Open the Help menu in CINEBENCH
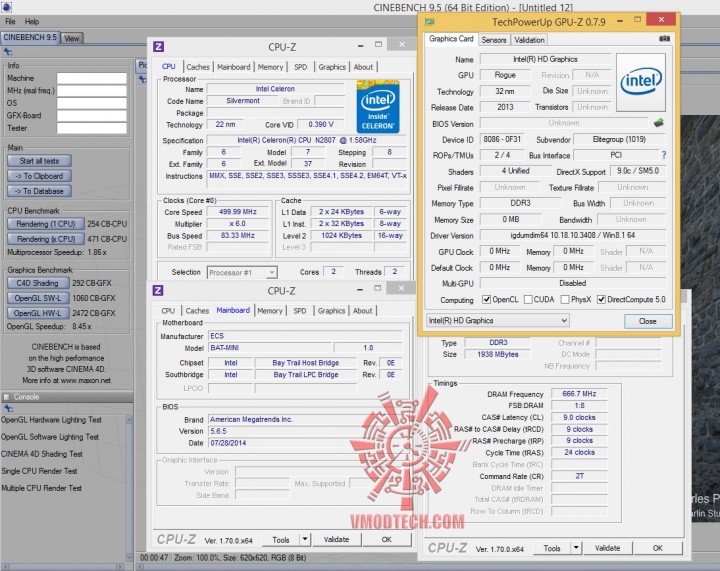This screenshot has width=720, height=571. click(32, 22)
